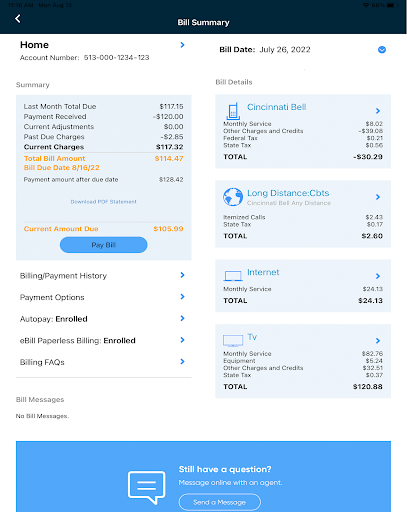The height and width of the screenshot is (512, 407).
Task: Tap the Wi-Fi status icon
Action: point(366,5)
